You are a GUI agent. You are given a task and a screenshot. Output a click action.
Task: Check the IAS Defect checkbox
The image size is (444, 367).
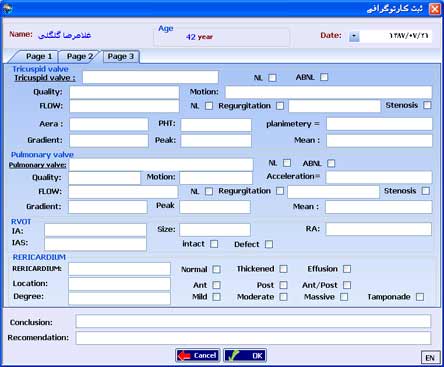click(269, 244)
